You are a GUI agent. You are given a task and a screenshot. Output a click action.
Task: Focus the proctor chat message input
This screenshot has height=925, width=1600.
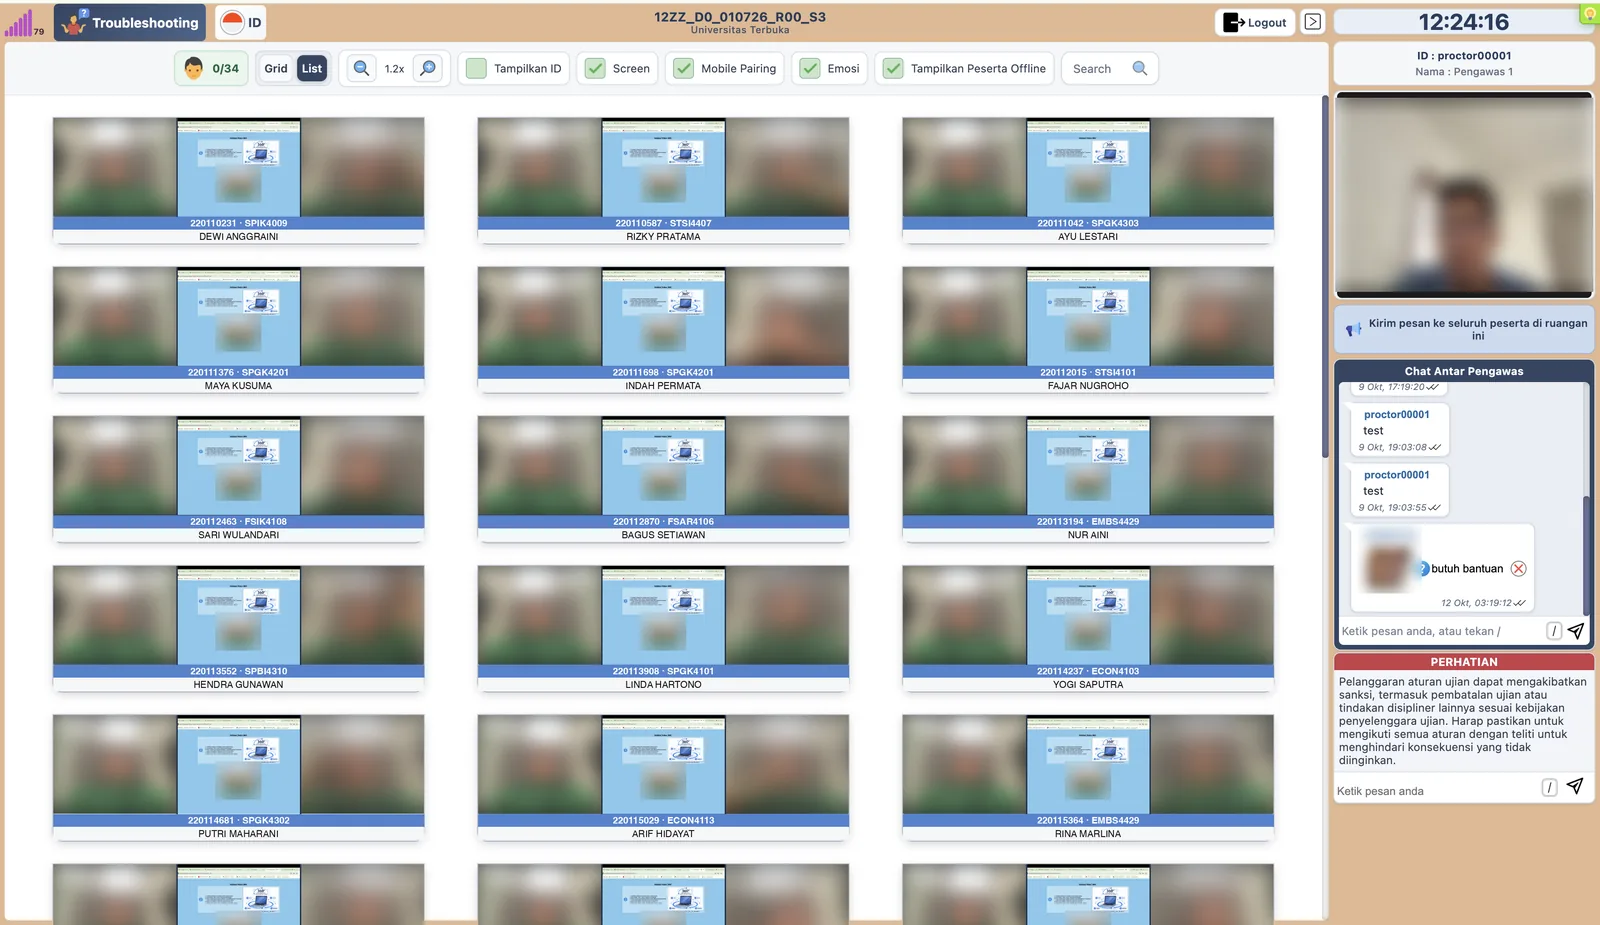coord(1440,631)
